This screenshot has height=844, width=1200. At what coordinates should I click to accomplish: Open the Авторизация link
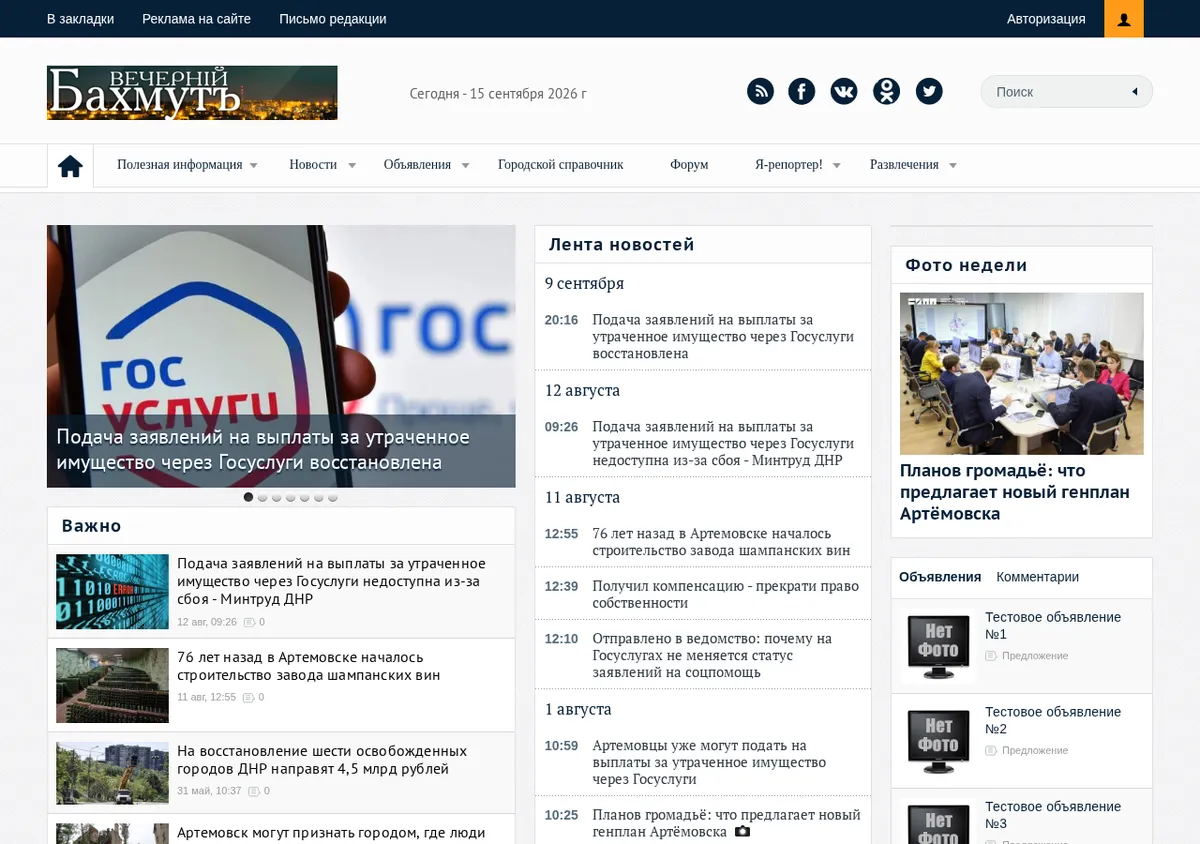[1046, 19]
